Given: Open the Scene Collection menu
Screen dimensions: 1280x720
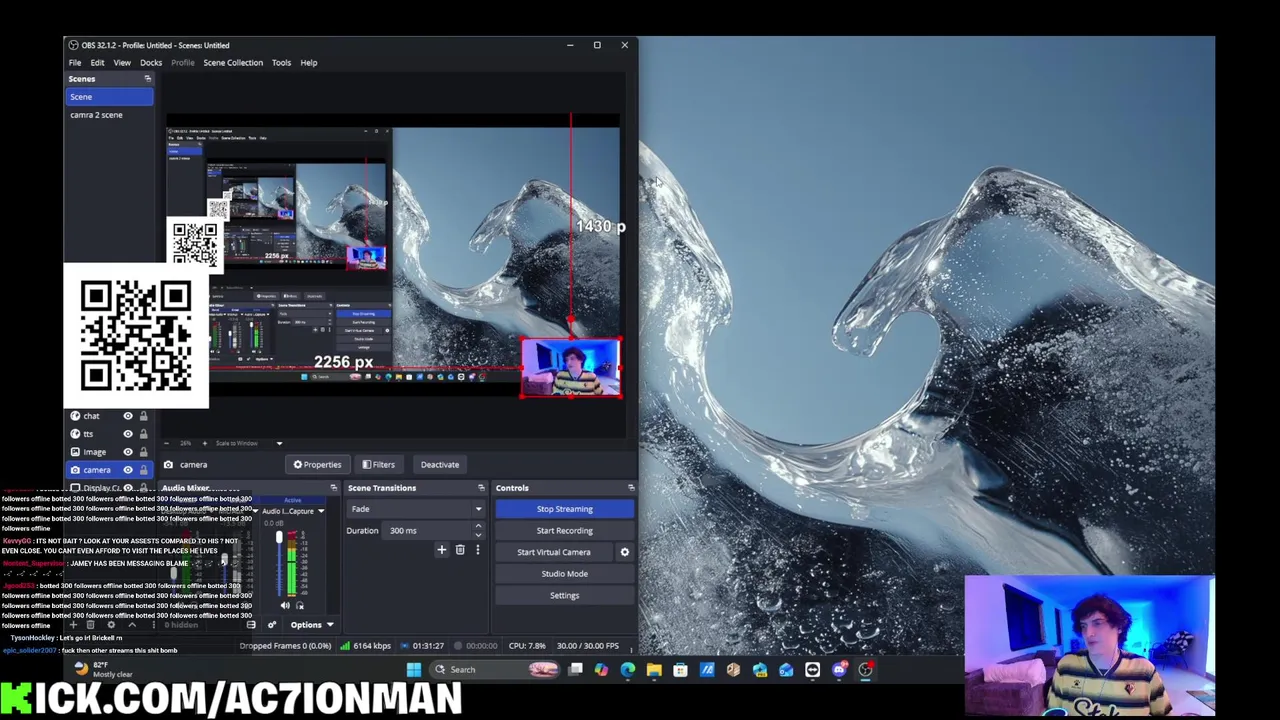Looking at the screenshot, I should [x=233, y=62].
